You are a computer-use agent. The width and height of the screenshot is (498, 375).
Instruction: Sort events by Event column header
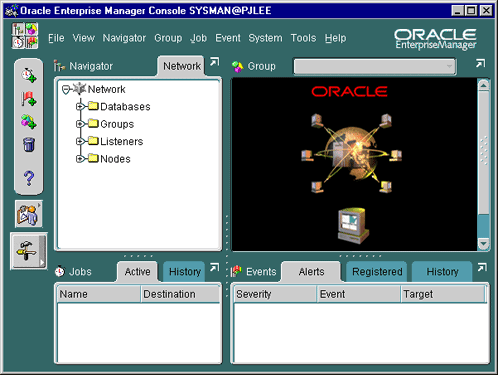click(x=359, y=294)
